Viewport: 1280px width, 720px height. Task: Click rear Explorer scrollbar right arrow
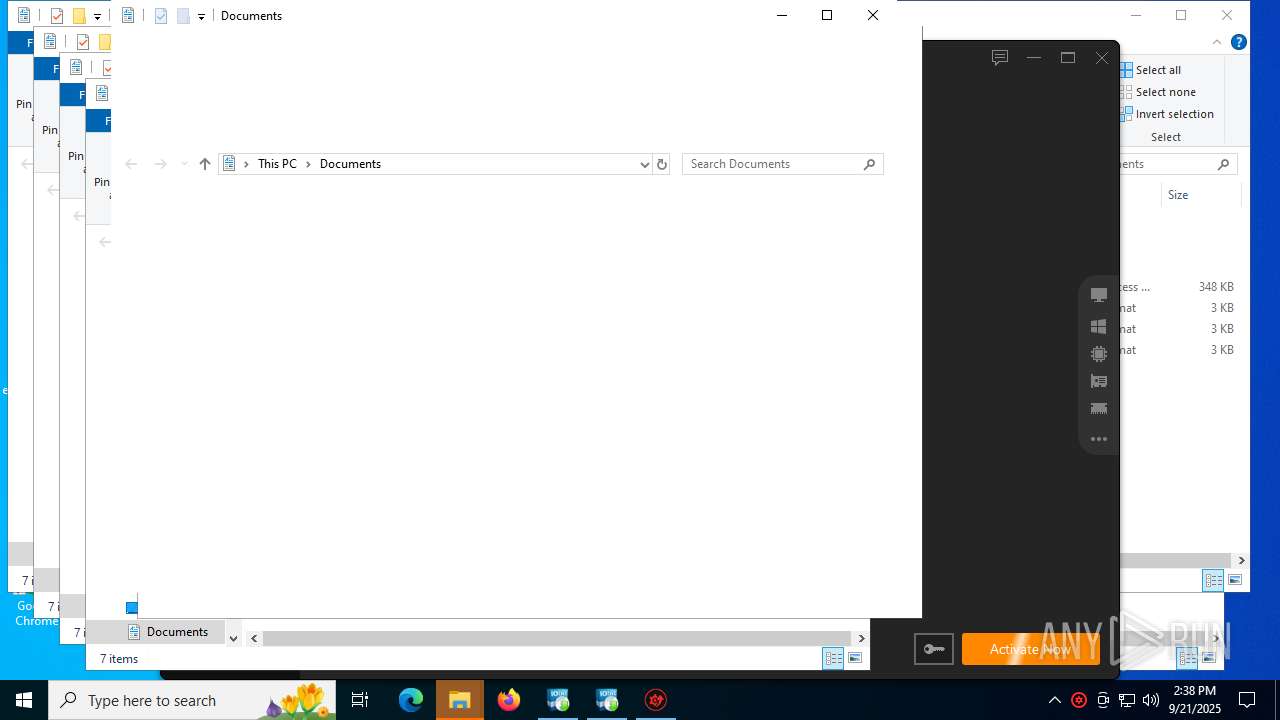(1241, 561)
